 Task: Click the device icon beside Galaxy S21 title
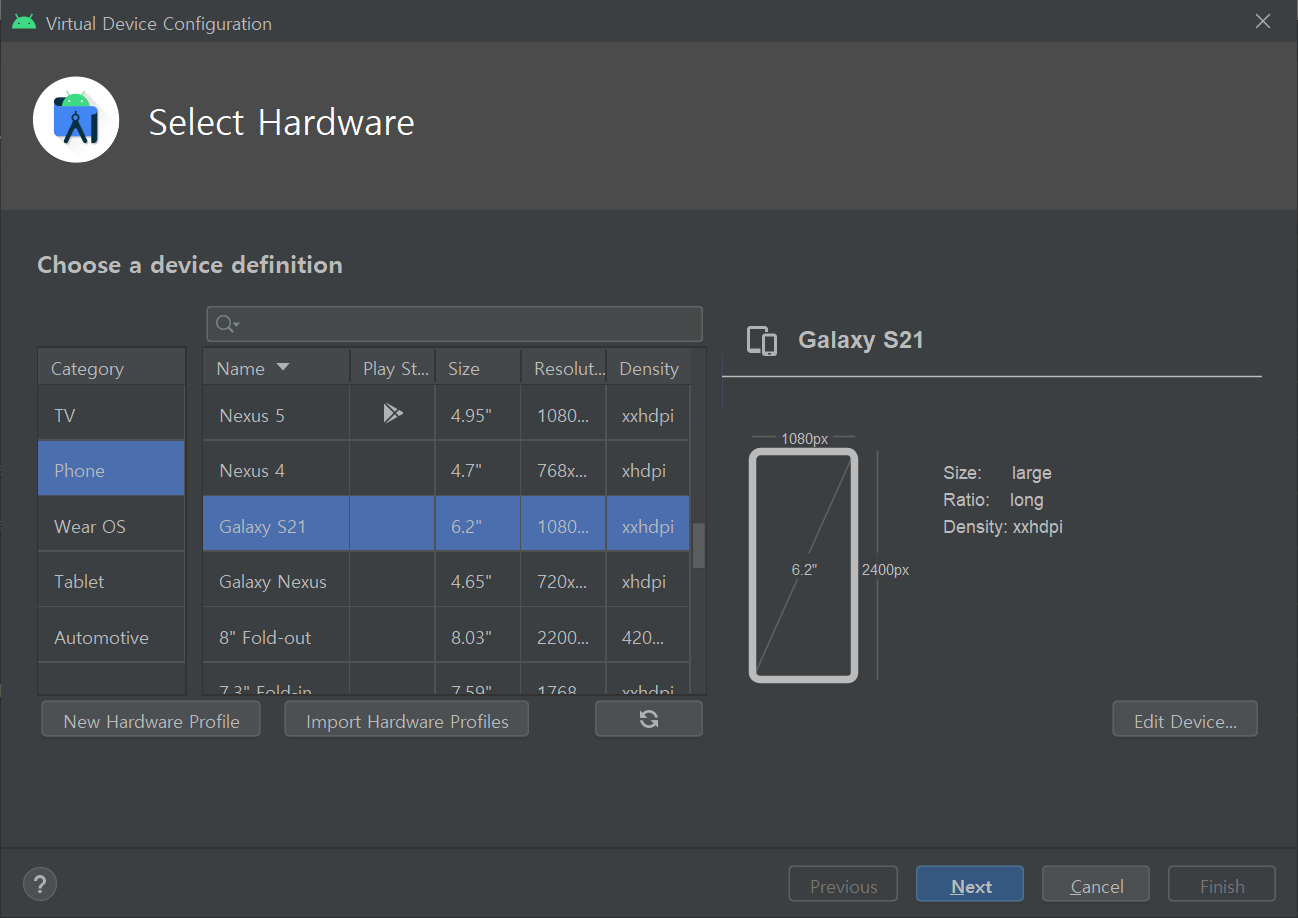tap(762, 341)
